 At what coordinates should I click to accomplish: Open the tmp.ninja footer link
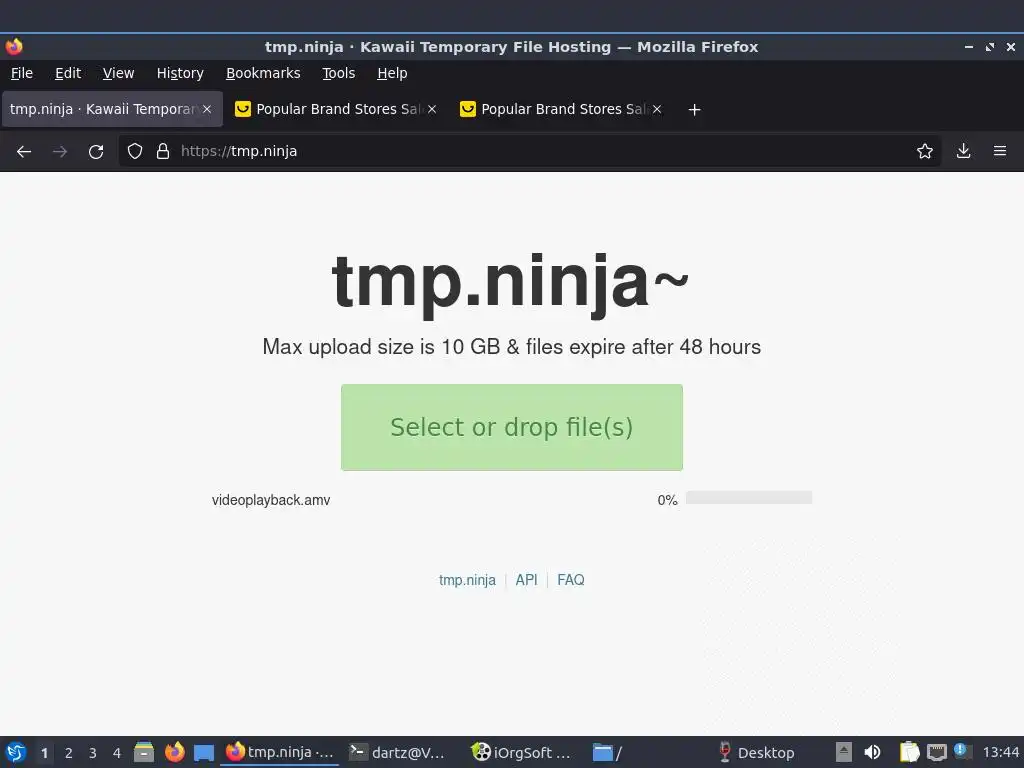[467, 580]
